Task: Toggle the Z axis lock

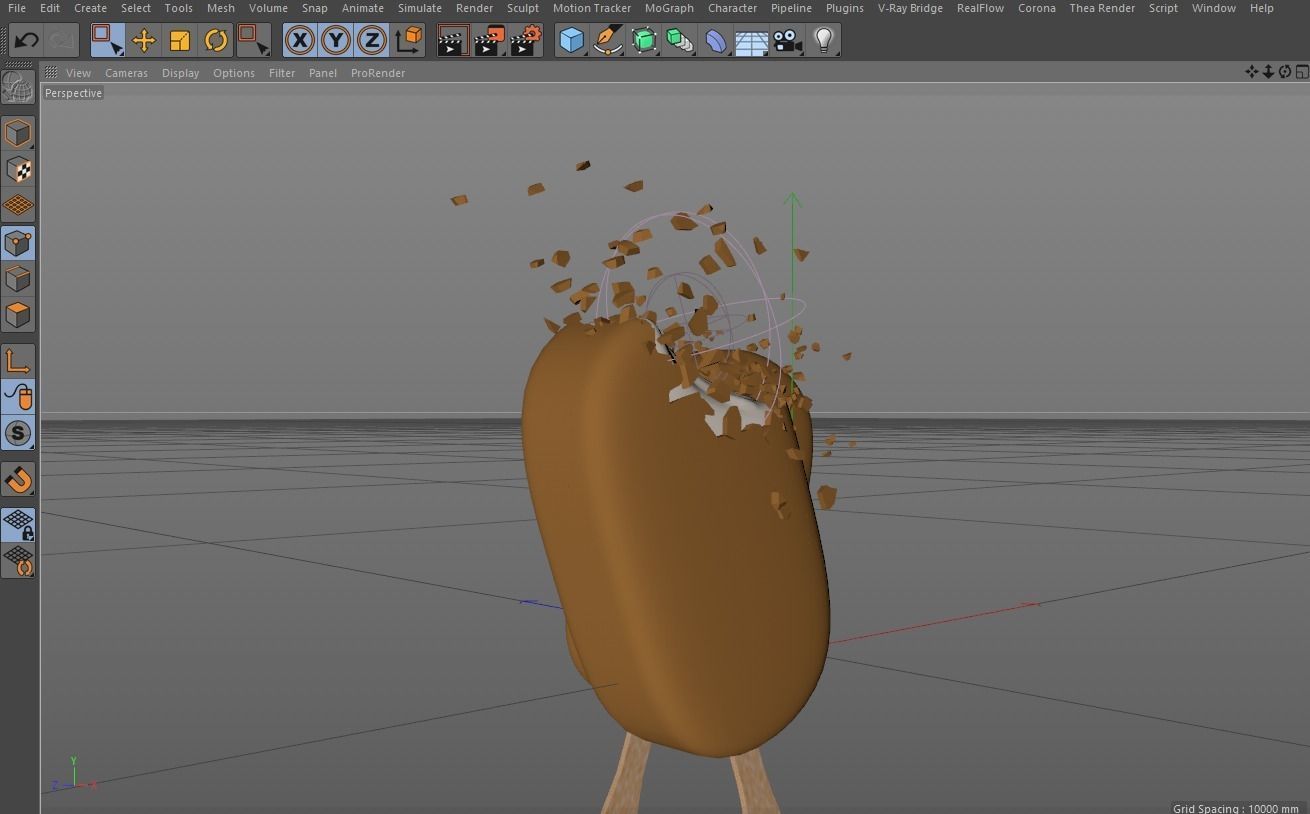Action: [372, 41]
